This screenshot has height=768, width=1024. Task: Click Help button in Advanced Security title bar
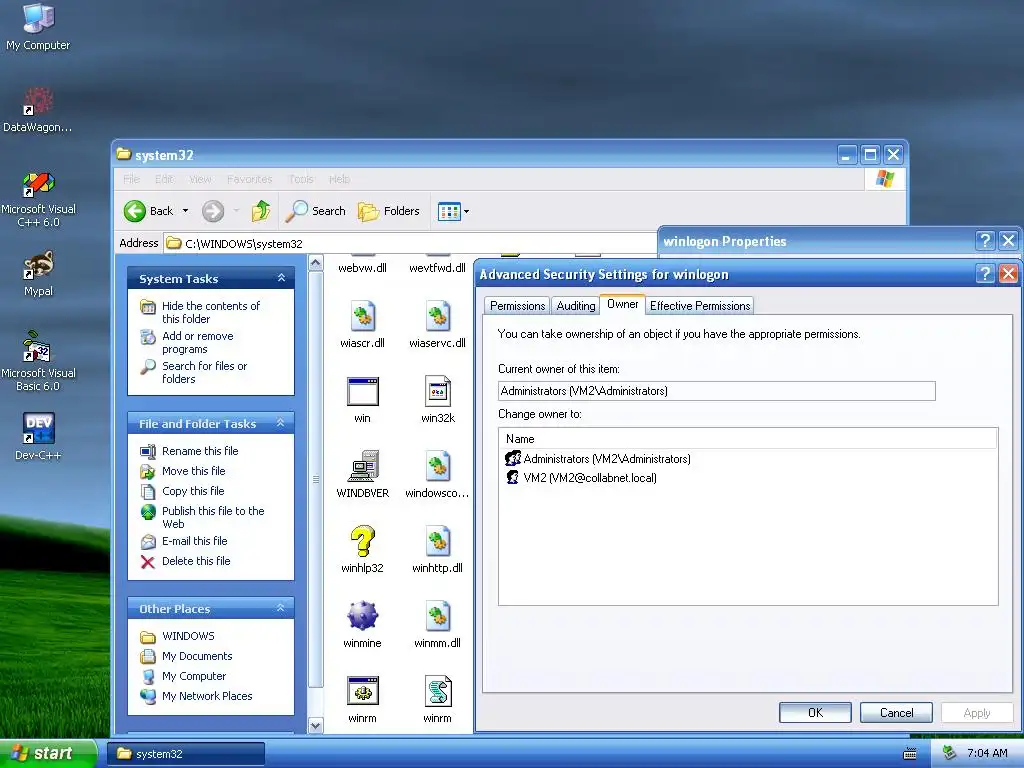click(x=985, y=274)
